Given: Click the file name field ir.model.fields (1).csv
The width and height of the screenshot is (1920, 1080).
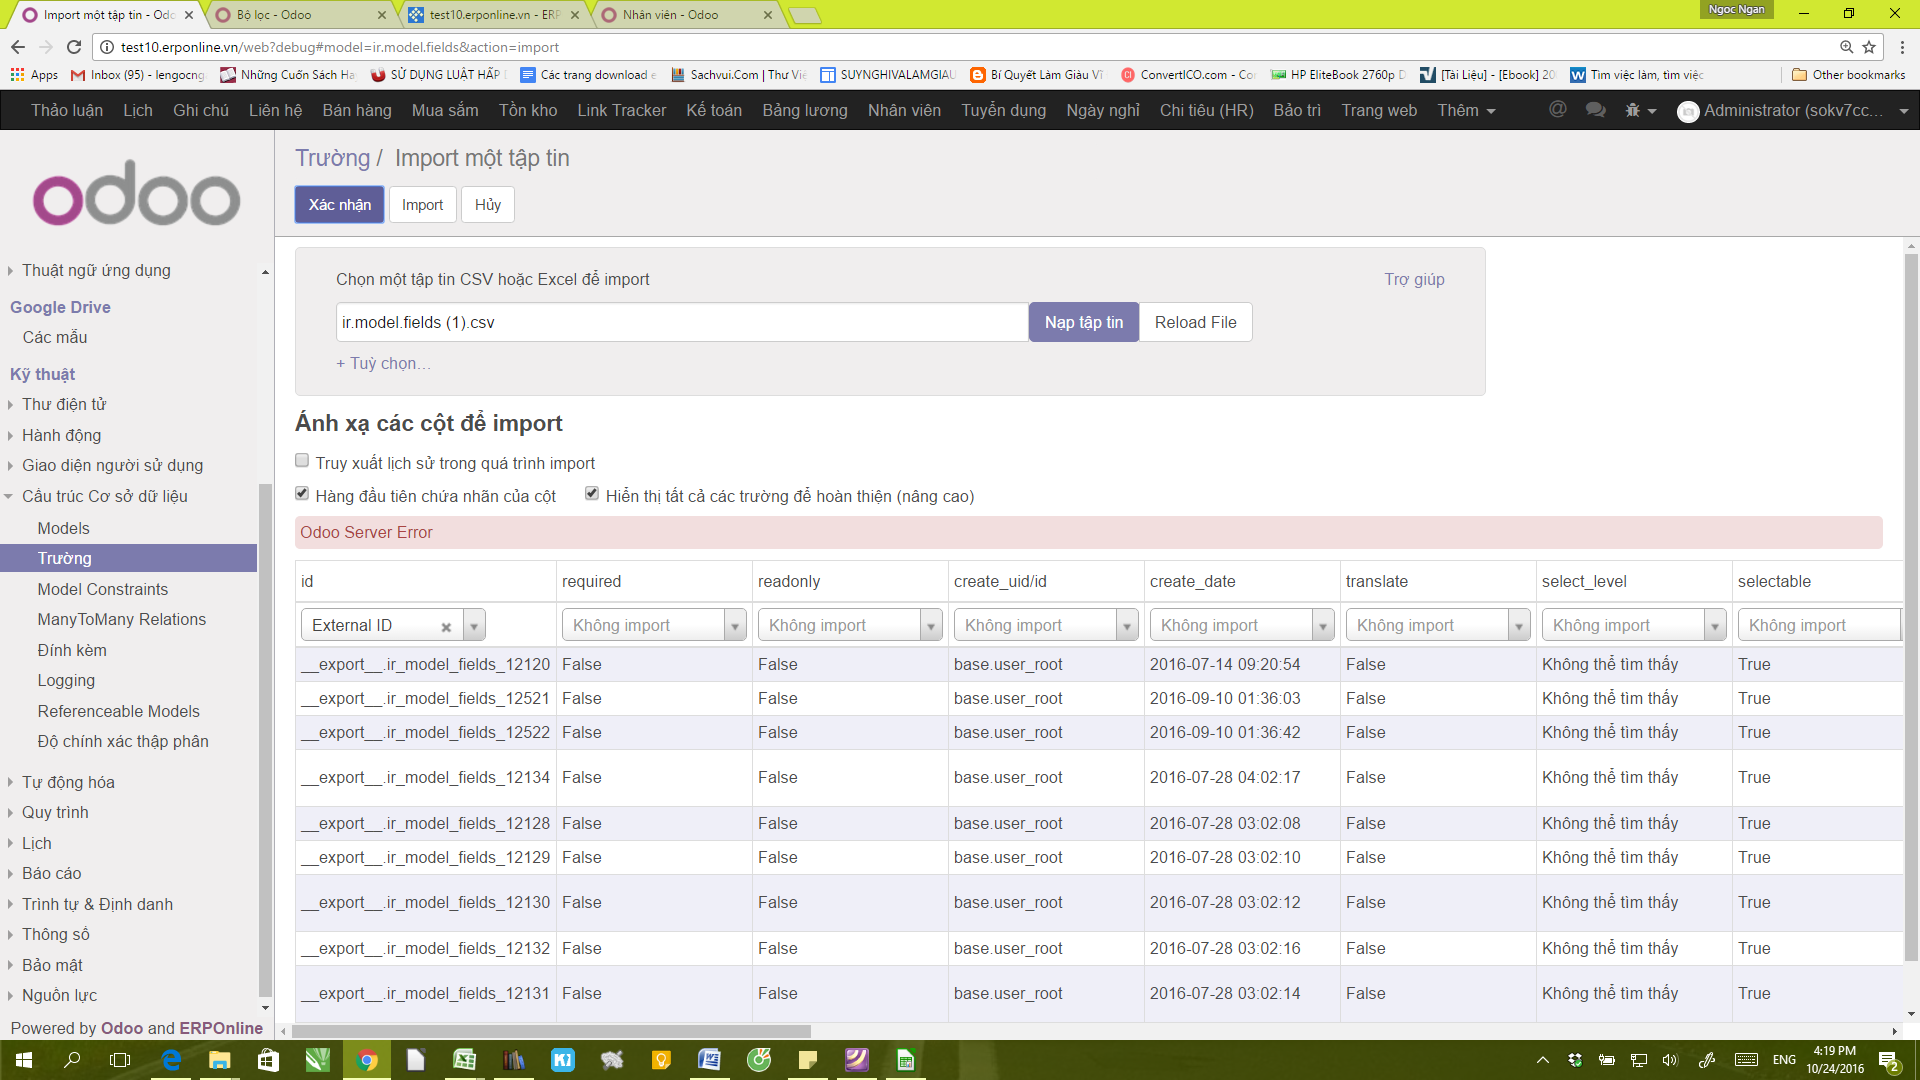Looking at the screenshot, I should (x=682, y=322).
